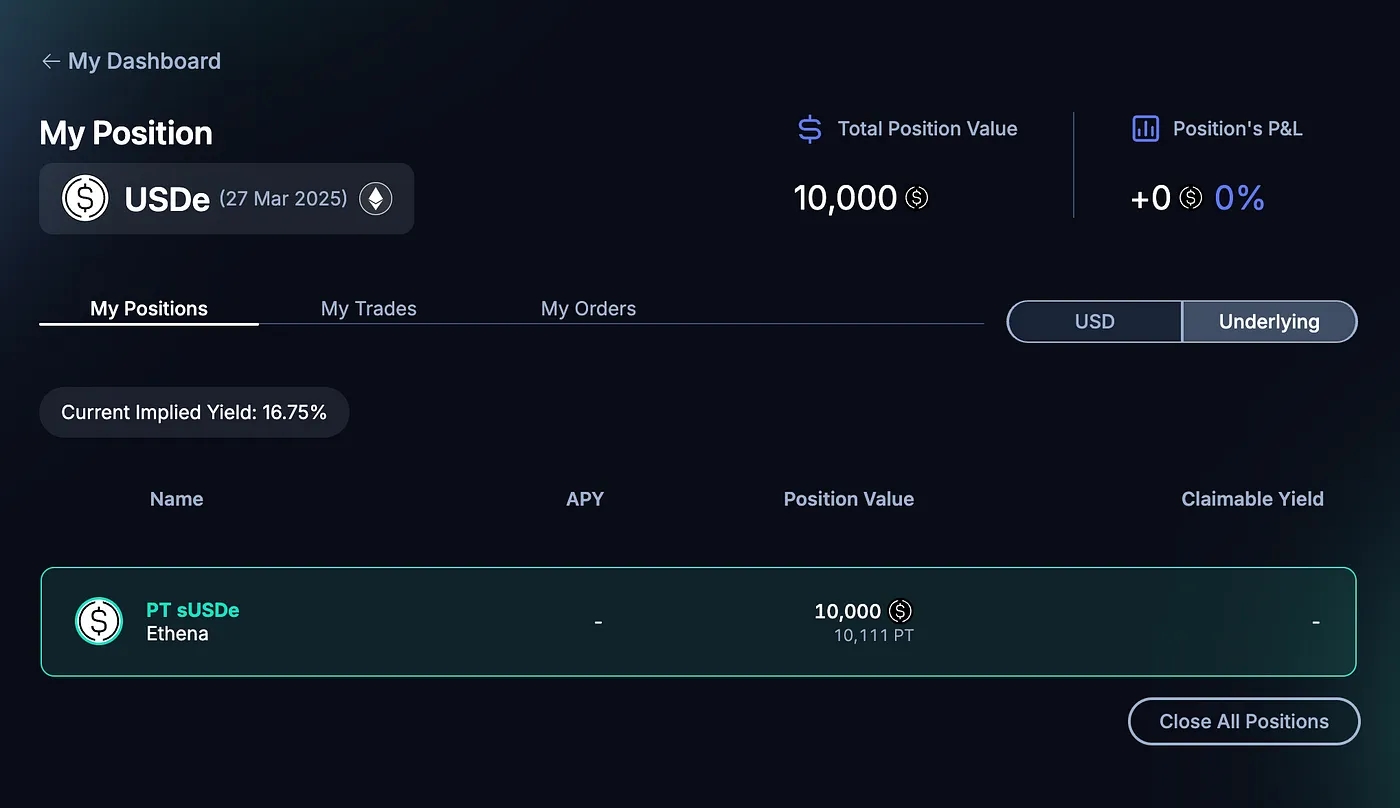
Task: Click the Position Value column header
Action: (x=848, y=499)
